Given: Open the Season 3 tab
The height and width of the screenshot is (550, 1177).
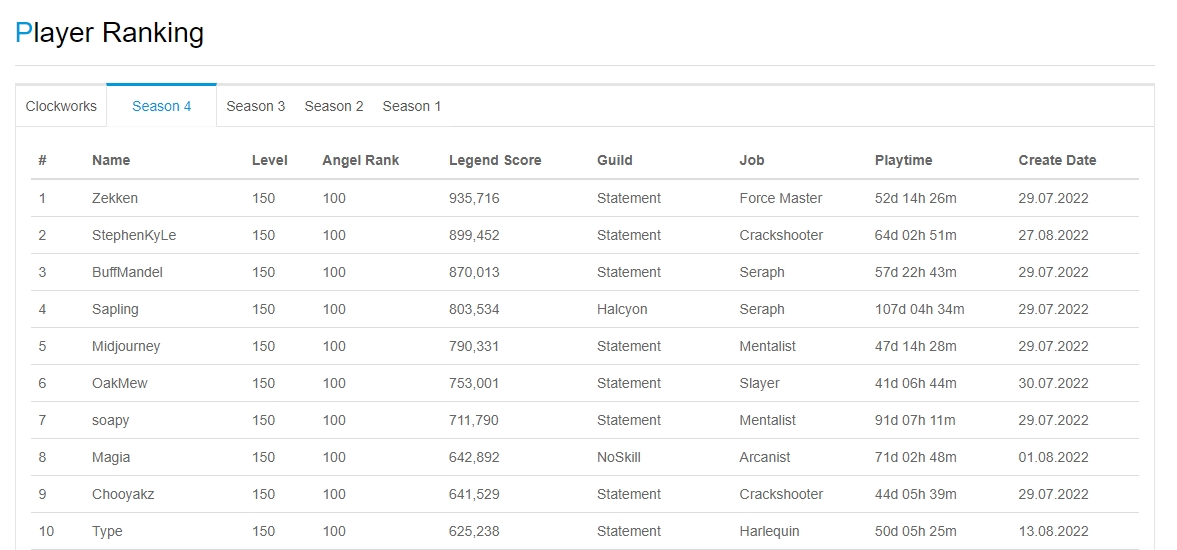Looking at the screenshot, I should 255,106.
